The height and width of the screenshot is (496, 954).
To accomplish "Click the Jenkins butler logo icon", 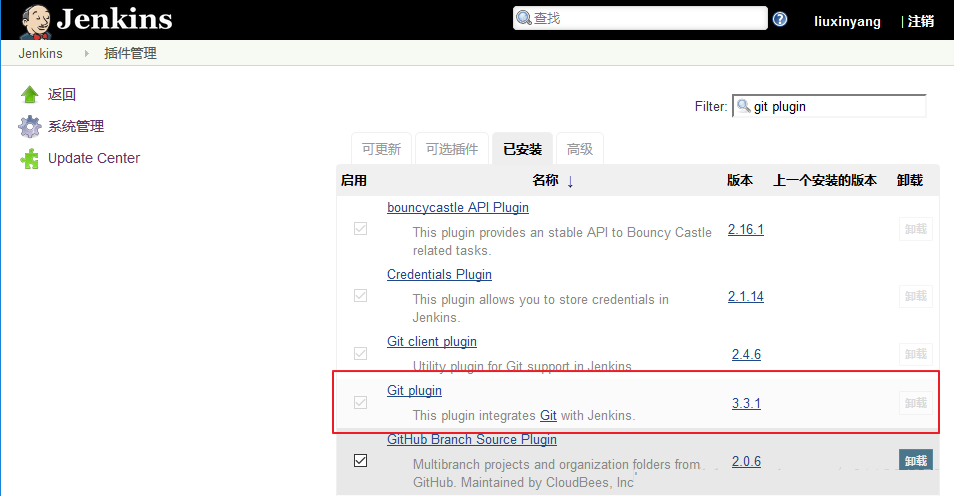I will point(35,22).
